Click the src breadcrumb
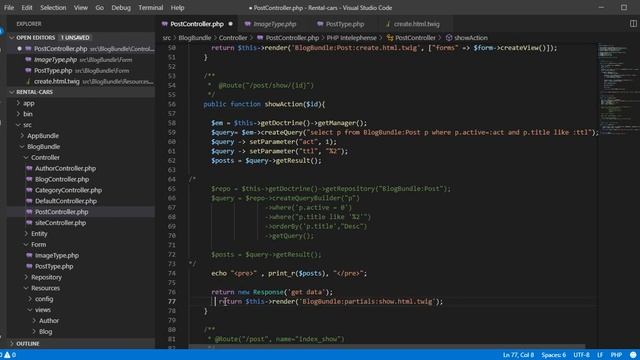640x360 pixels. pos(167,38)
